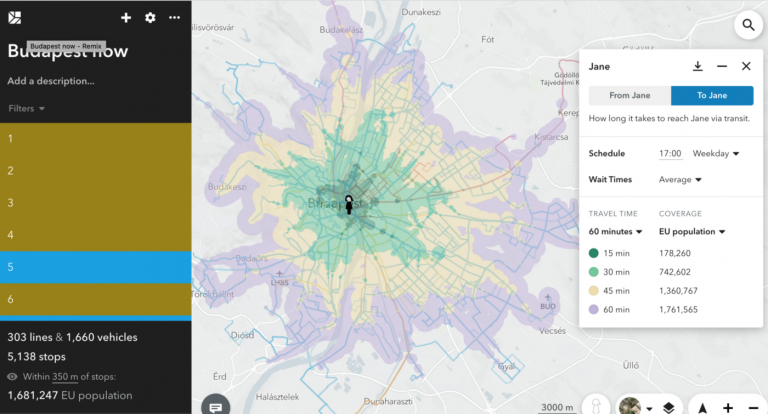Open the map layers stack icon

pyautogui.click(x=668, y=408)
